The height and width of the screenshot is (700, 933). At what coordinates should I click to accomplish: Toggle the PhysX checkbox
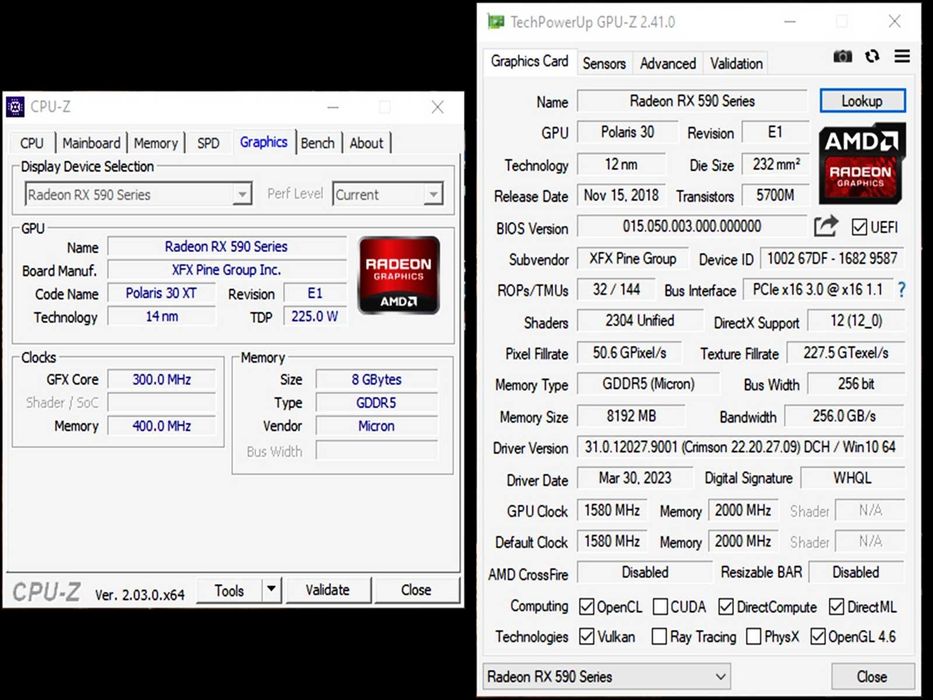tap(753, 636)
